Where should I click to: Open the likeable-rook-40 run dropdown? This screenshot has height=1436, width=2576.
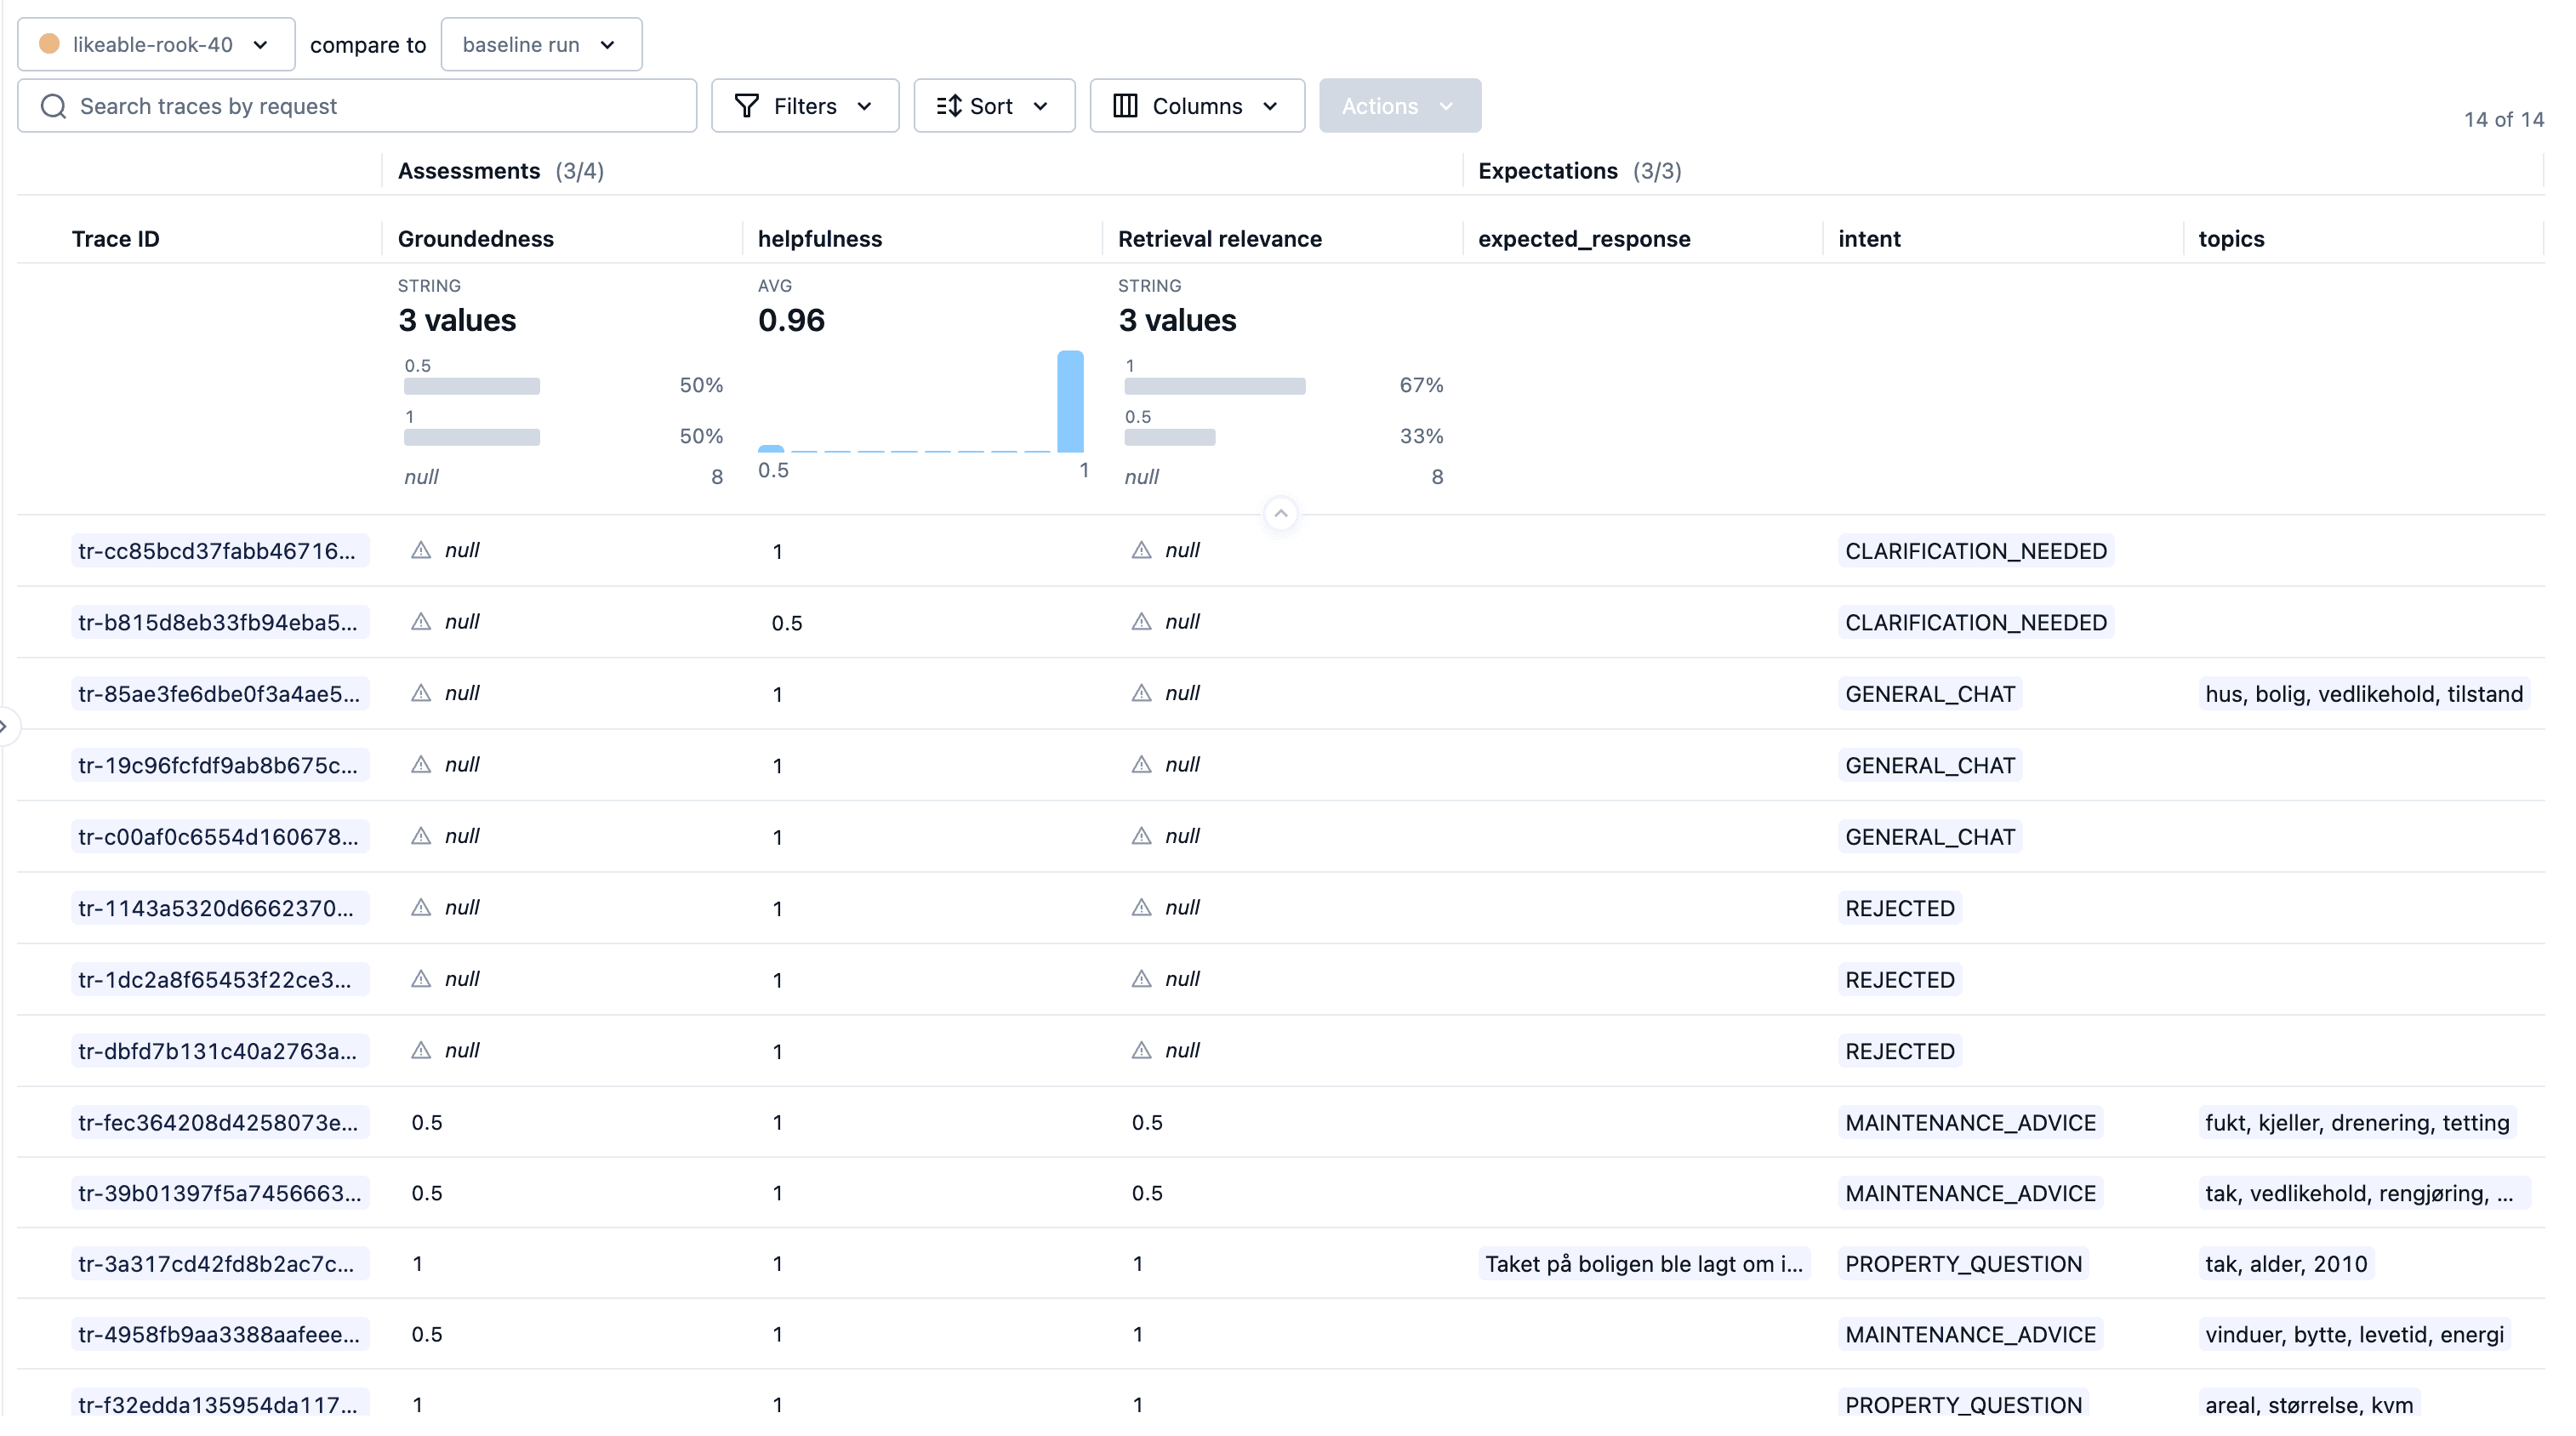click(x=156, y=44)
